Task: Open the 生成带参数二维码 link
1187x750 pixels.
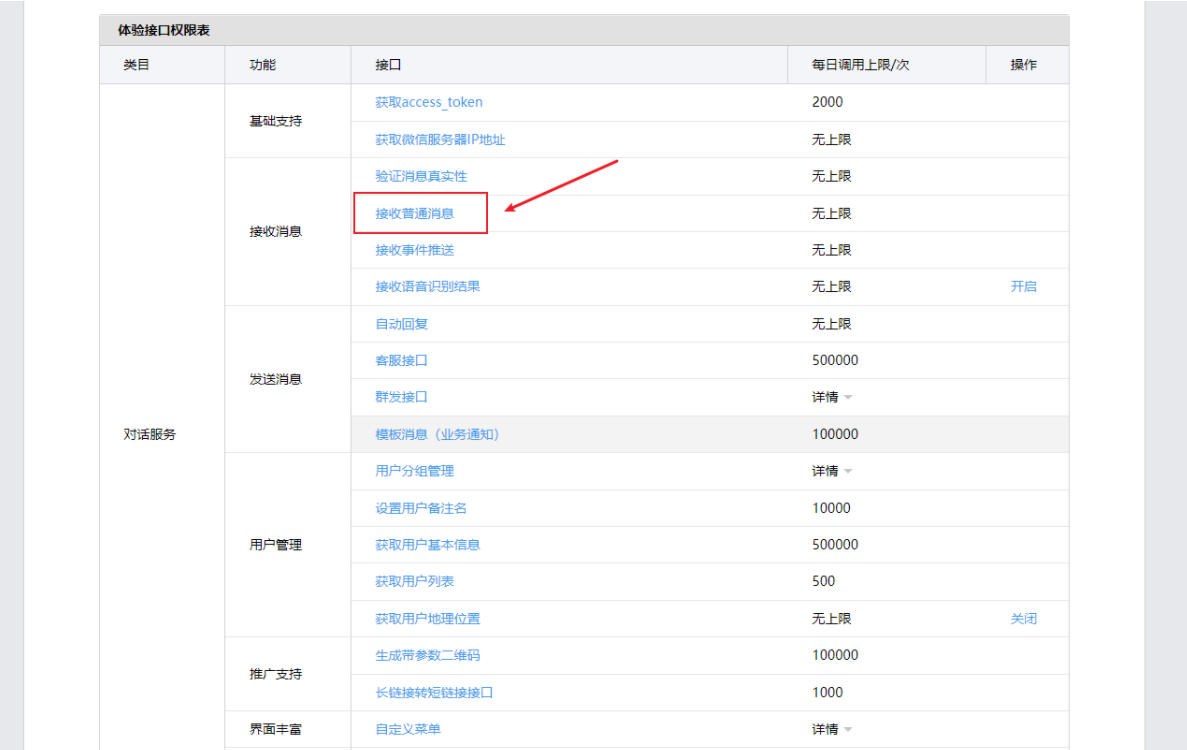Action: 427,655
